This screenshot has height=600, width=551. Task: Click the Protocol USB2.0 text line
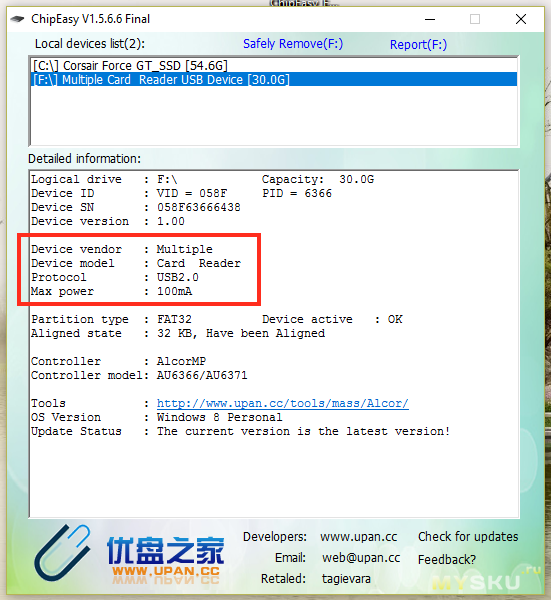tap(115, 277)
